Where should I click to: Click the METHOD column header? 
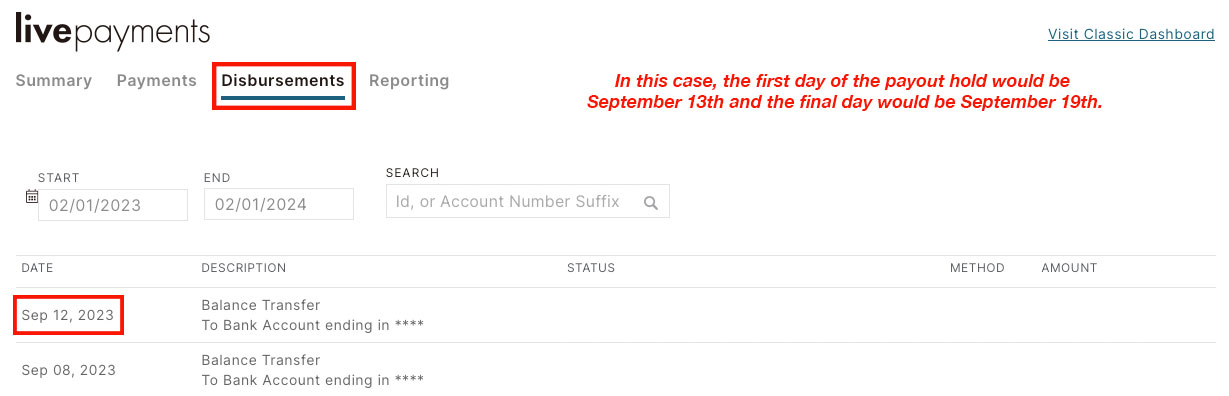pos(977,268)
